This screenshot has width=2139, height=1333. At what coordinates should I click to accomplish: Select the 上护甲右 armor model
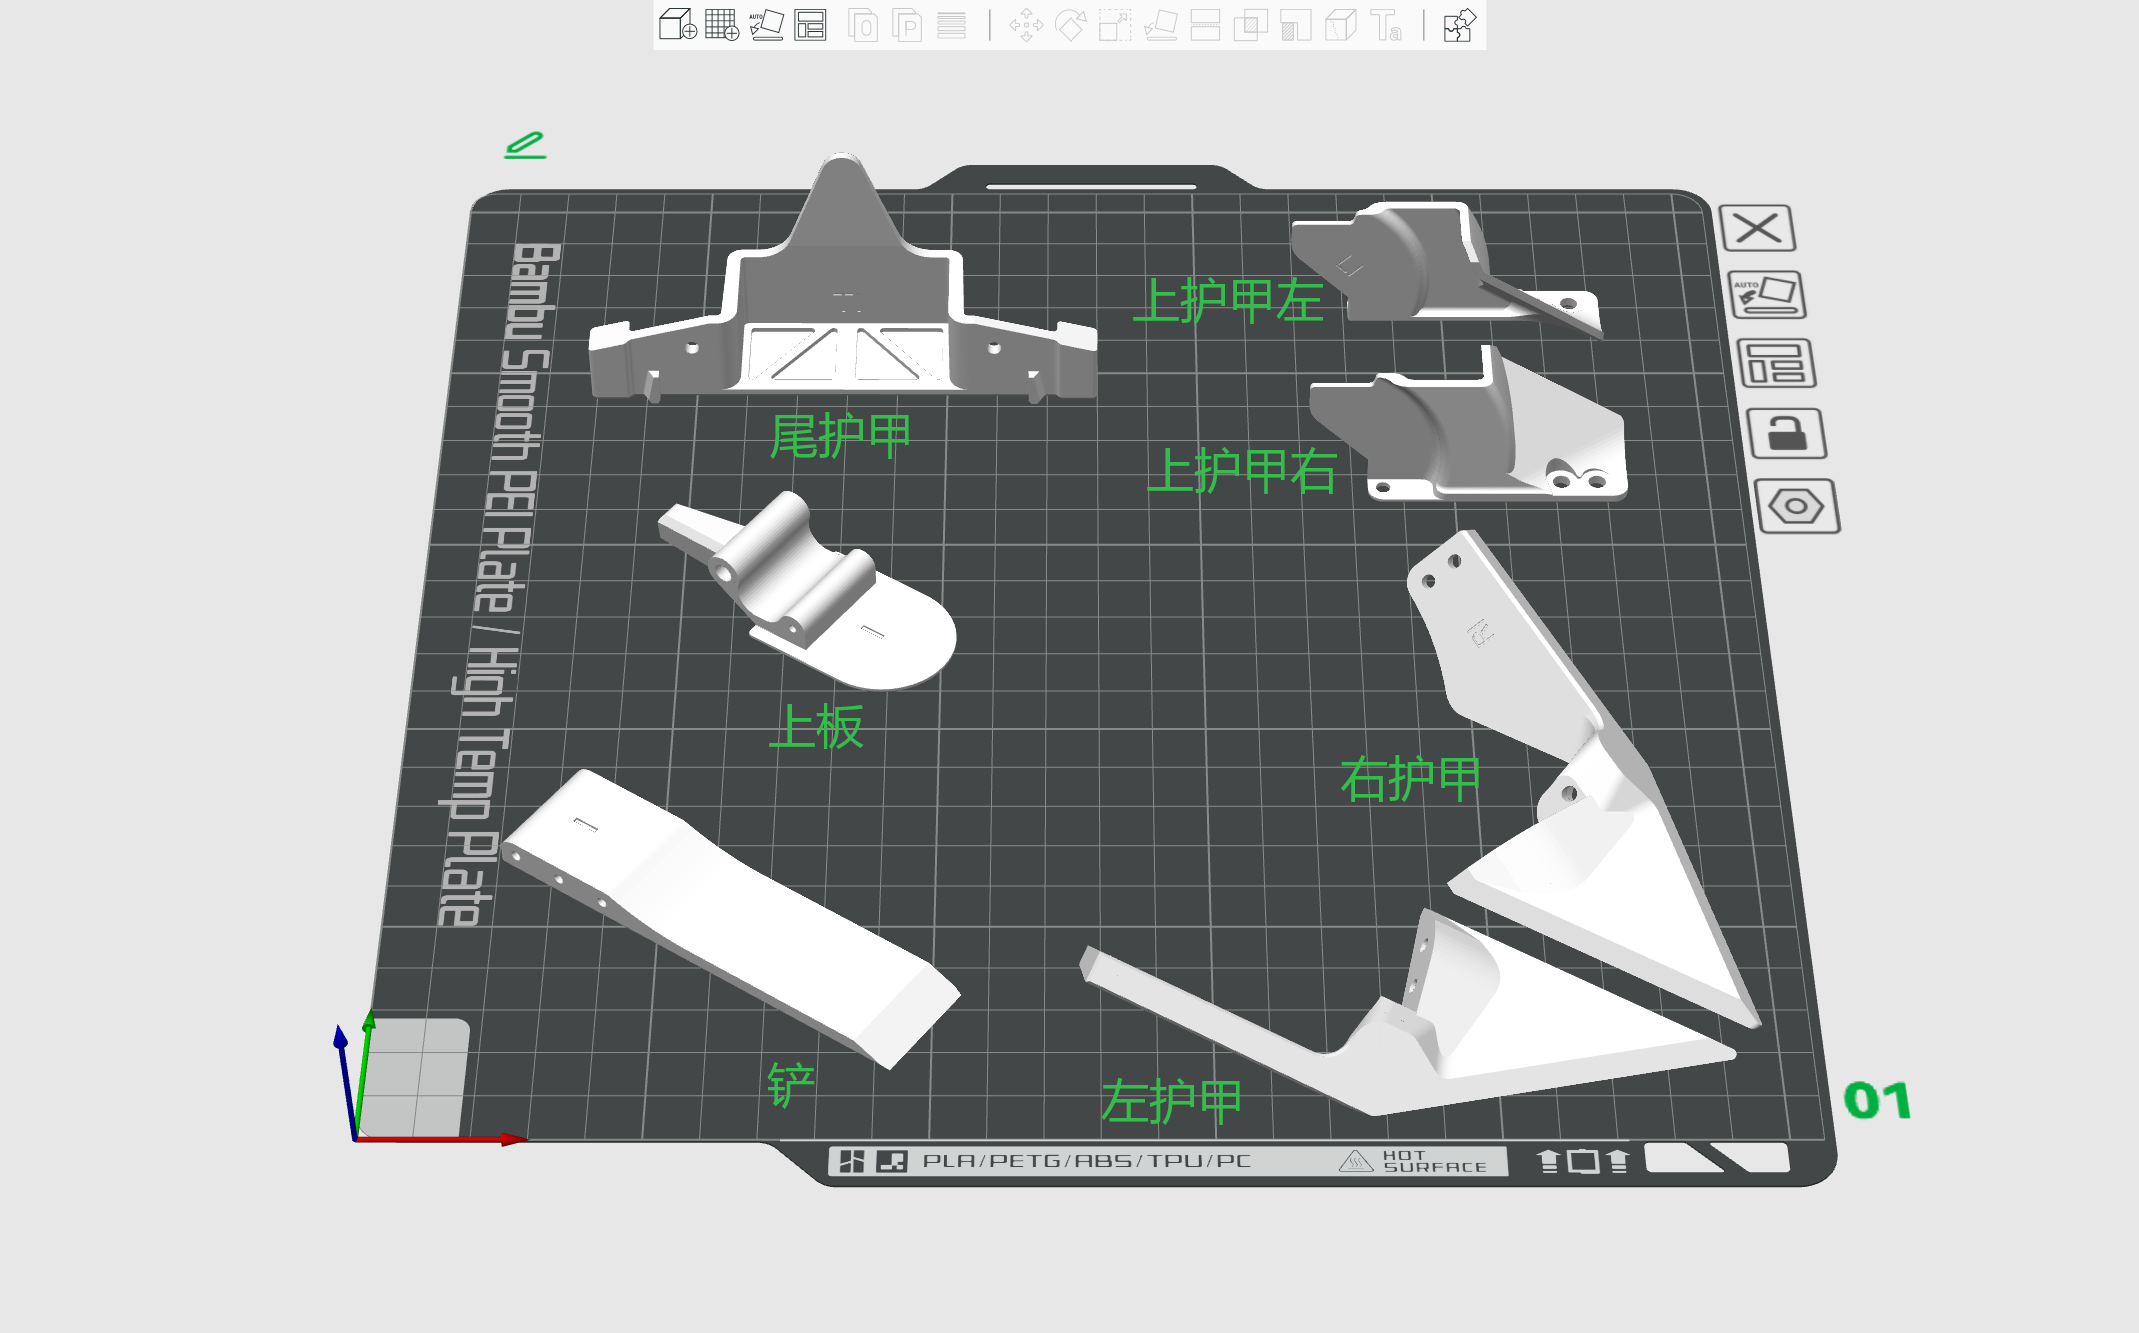tap(1470, 430)
